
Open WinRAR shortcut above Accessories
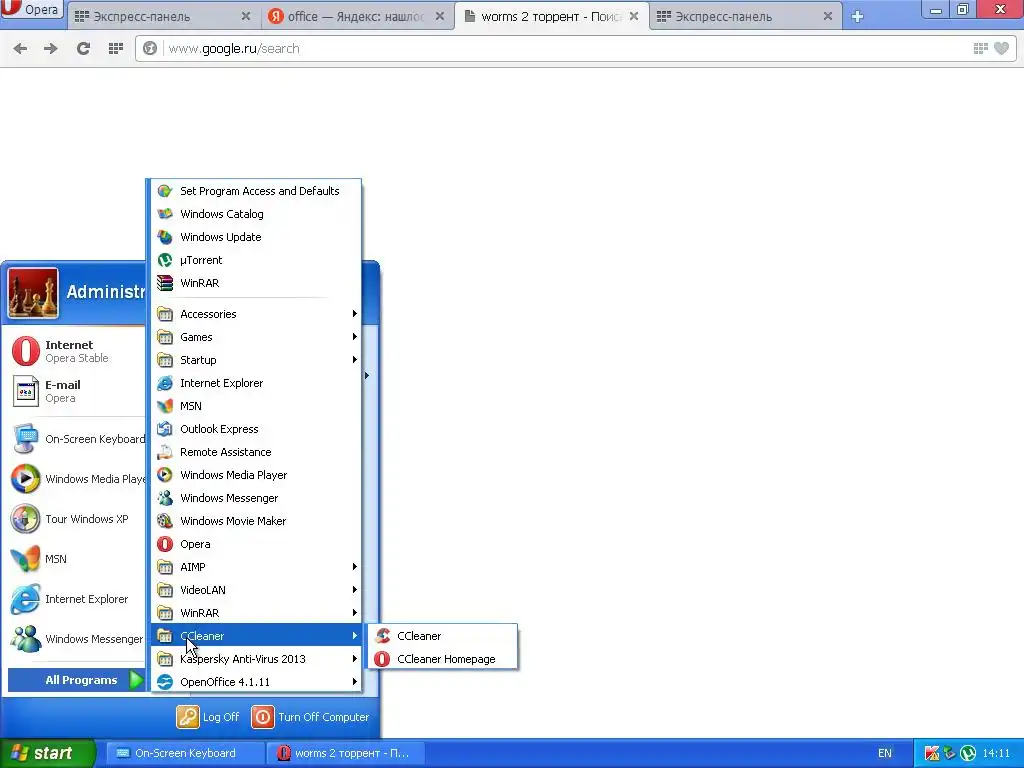tap(256, 283)
